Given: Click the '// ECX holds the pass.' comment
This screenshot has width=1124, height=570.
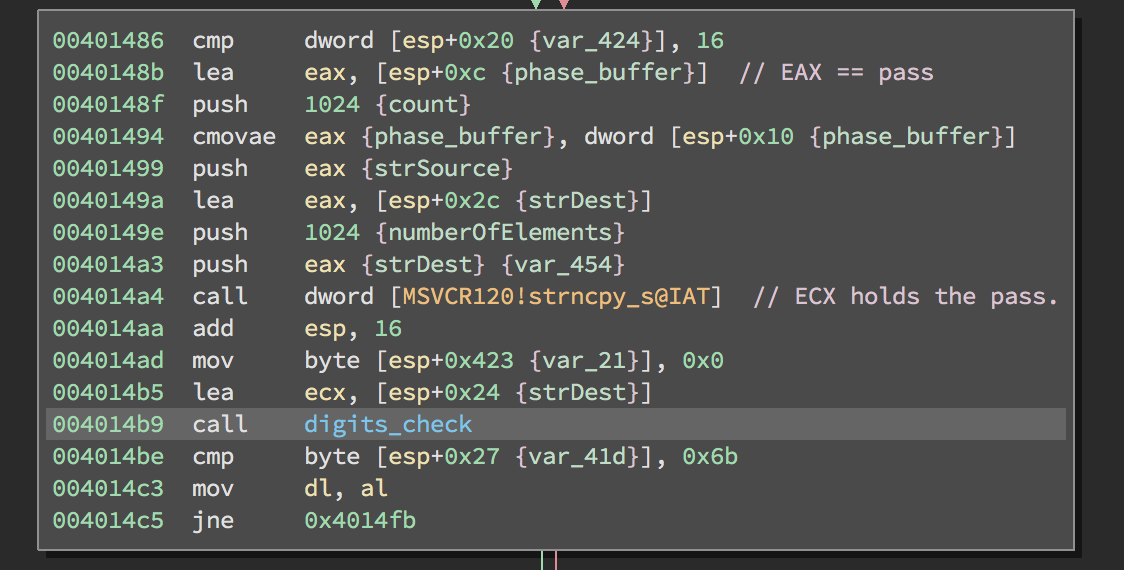Looking at the screenshot, I should click(x=906, y=296).
